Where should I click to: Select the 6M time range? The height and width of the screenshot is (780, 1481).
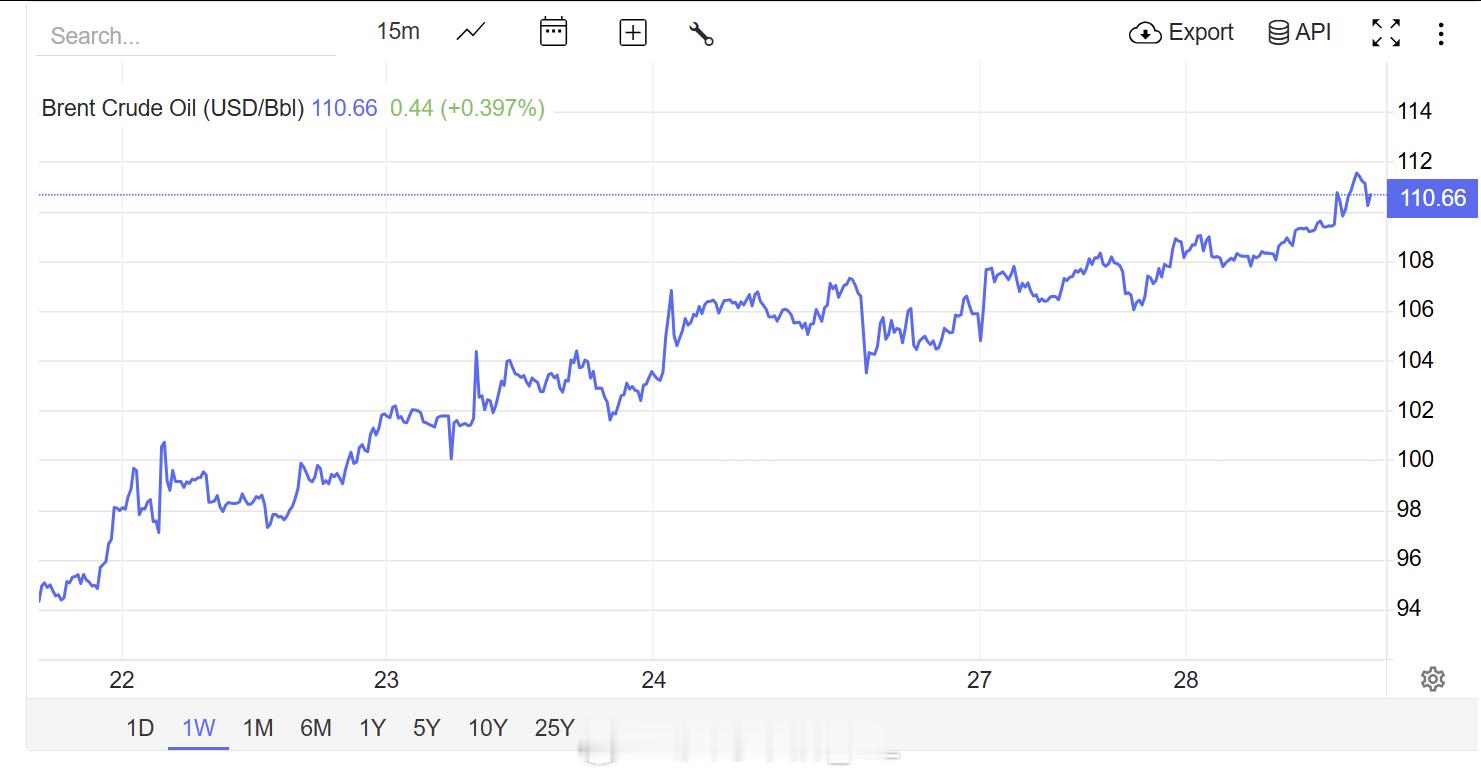[316, 728]
